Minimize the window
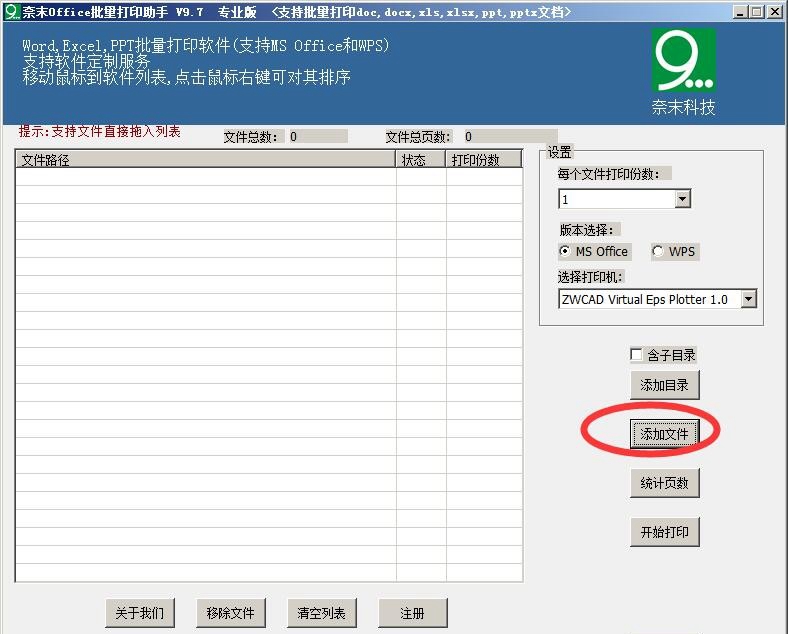The height and width of the screenshot is (634, 788). click(739, 12)
